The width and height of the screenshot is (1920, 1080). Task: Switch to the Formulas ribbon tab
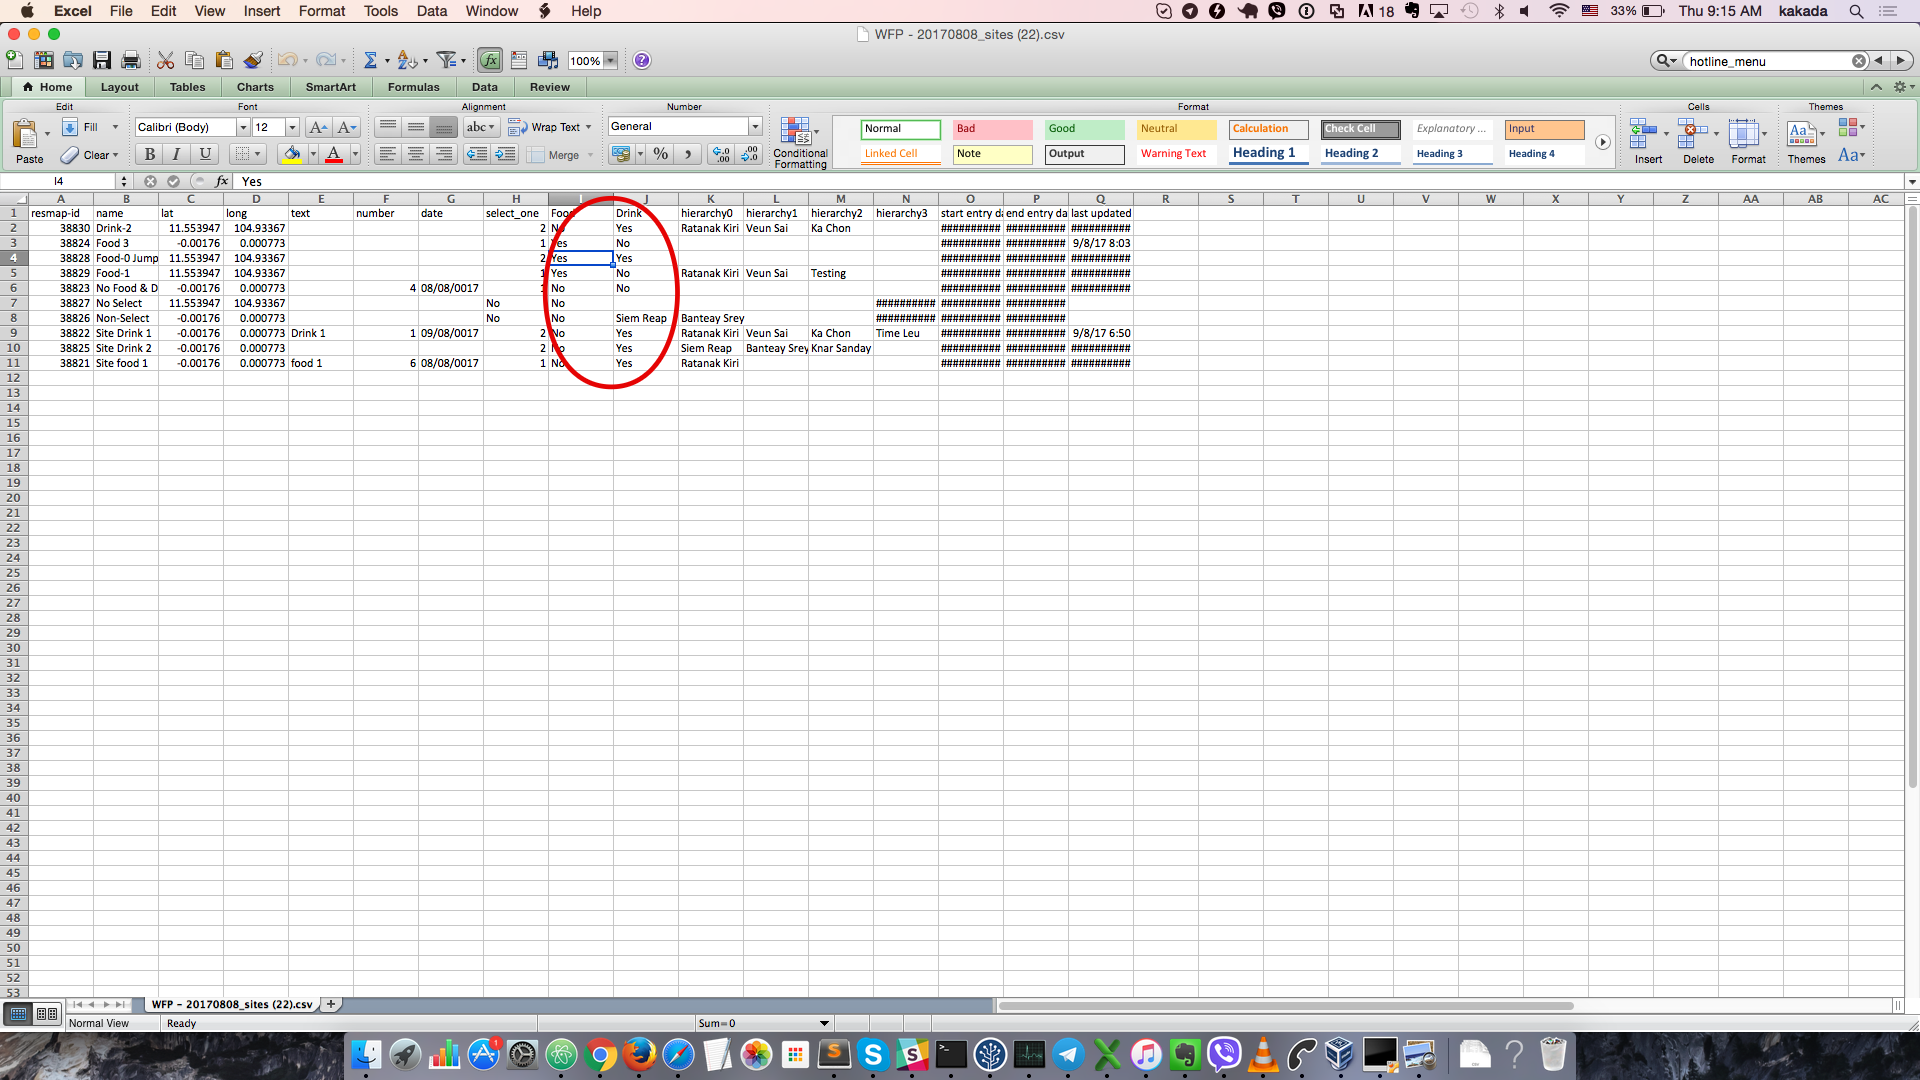pos(414,87)
